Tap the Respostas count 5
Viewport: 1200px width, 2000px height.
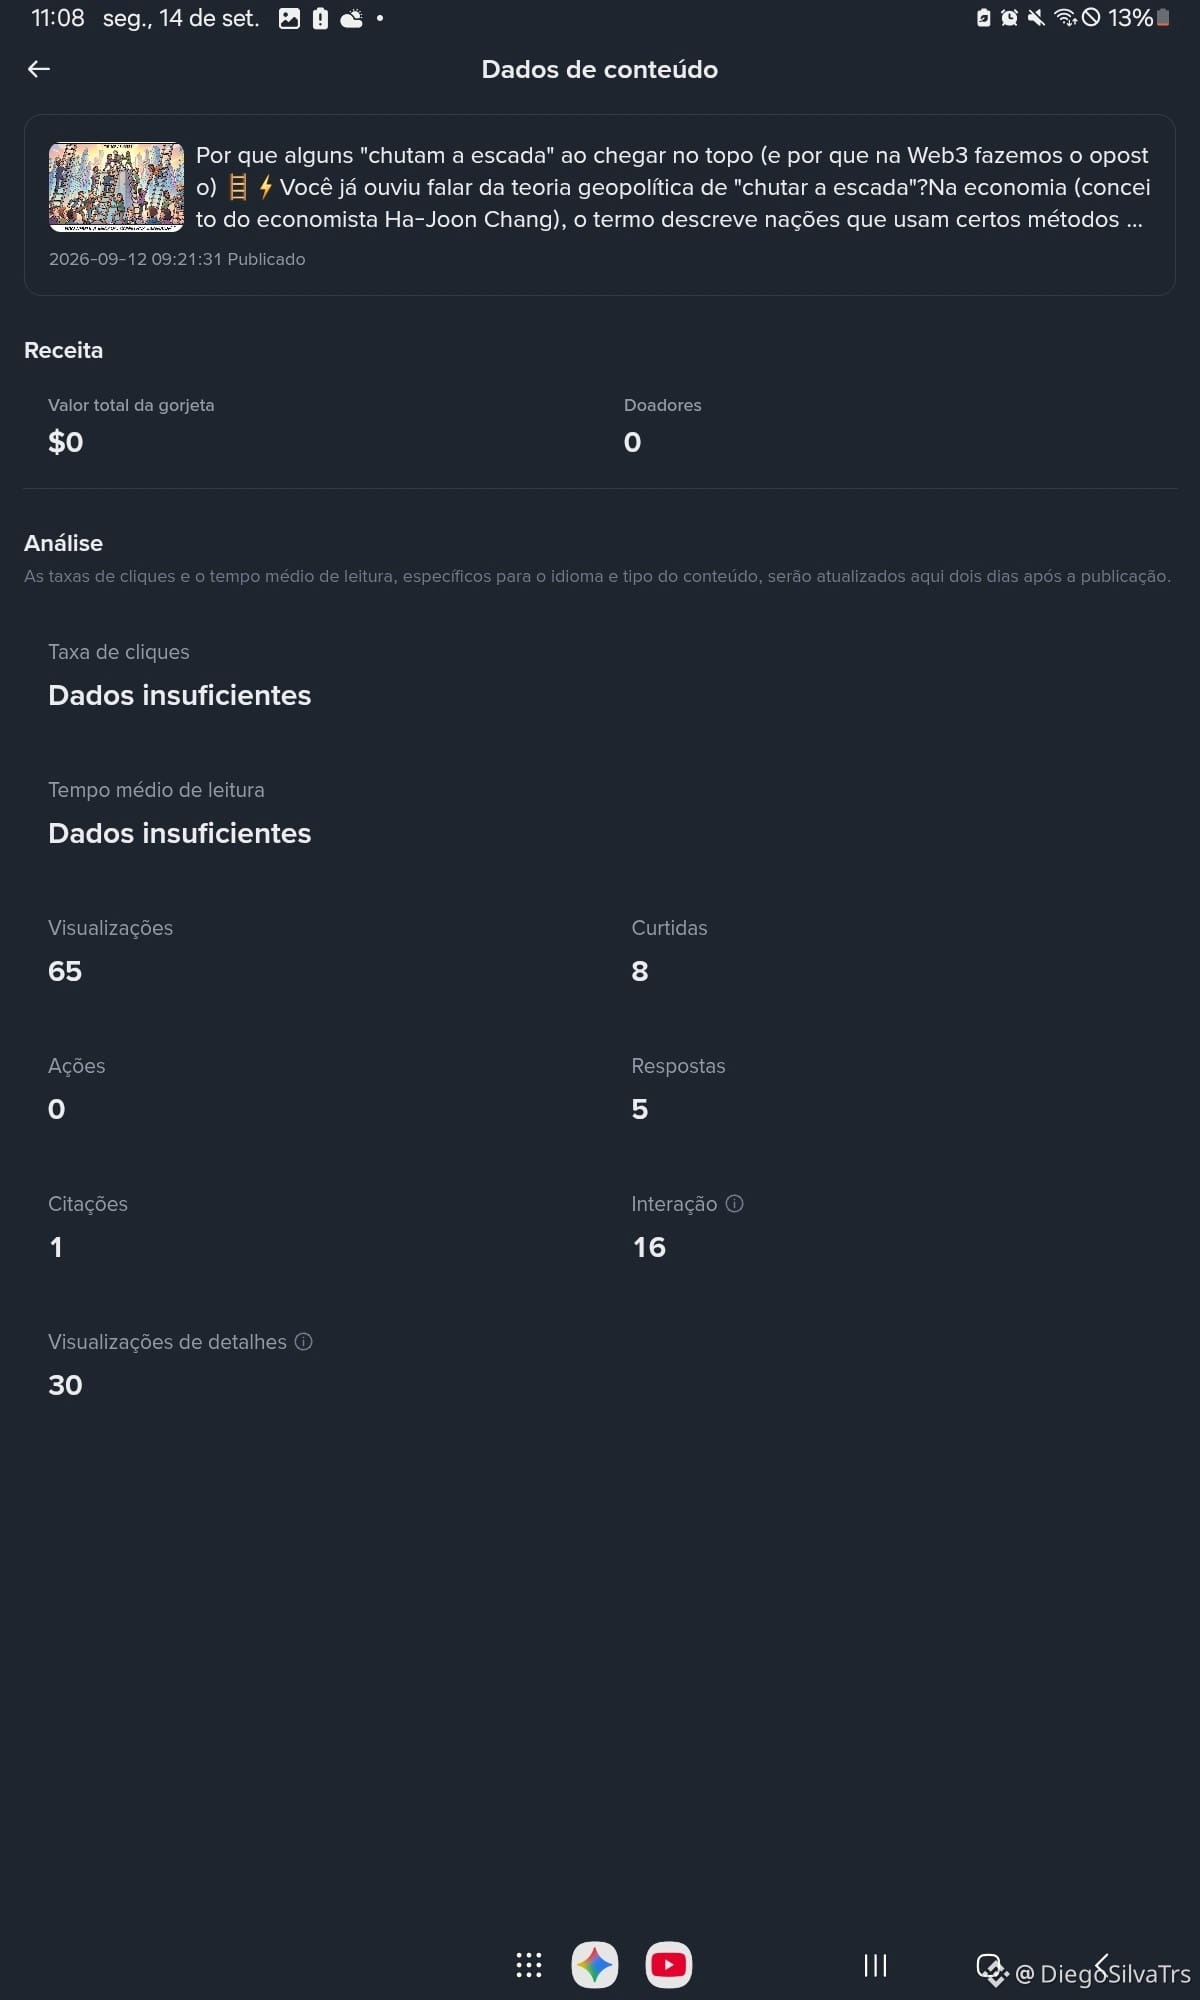tap(640, 1109)
